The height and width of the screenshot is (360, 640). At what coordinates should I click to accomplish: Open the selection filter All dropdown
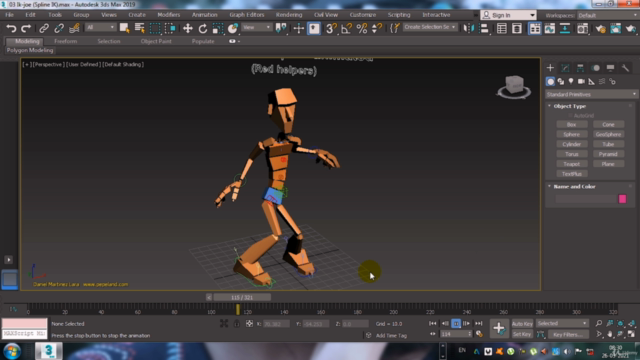(x=100, y=27)
